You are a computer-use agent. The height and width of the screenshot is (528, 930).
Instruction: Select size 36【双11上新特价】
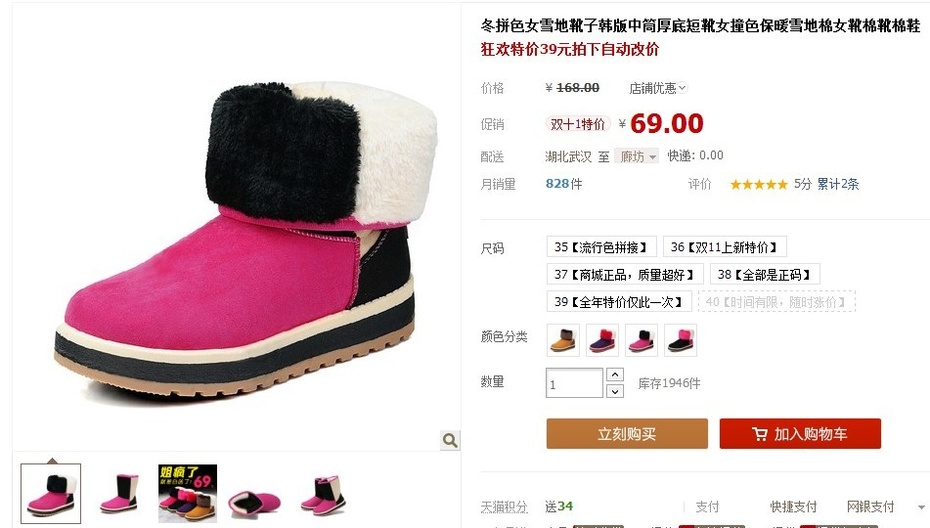725,247
